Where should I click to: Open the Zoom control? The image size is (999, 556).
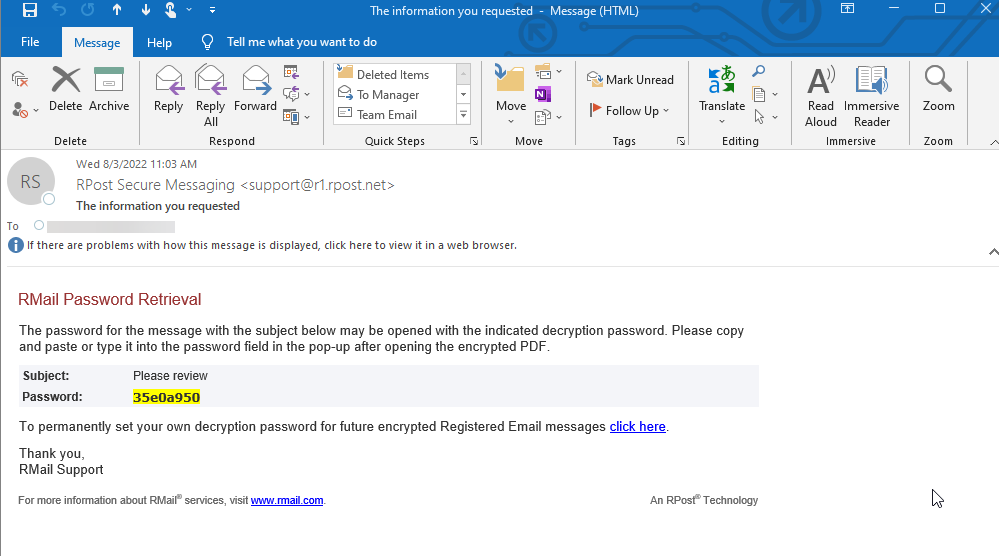click(938, 89)
